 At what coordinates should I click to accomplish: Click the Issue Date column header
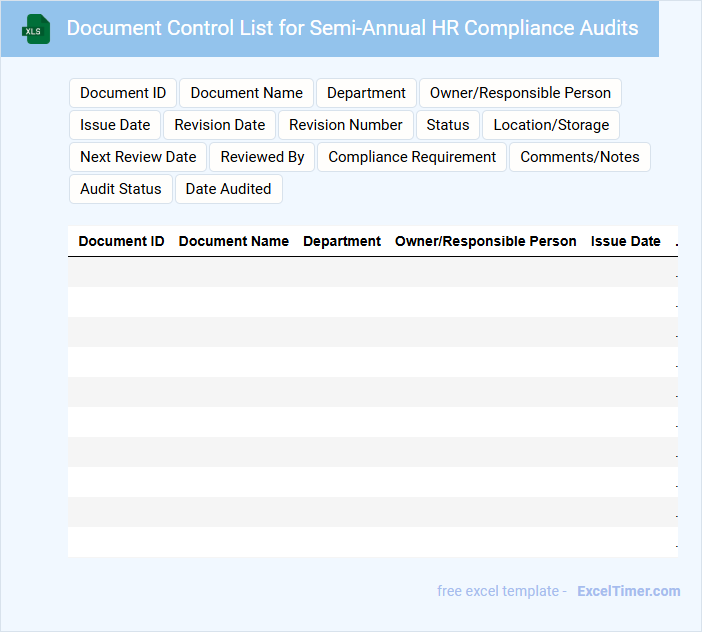[625, 241]
